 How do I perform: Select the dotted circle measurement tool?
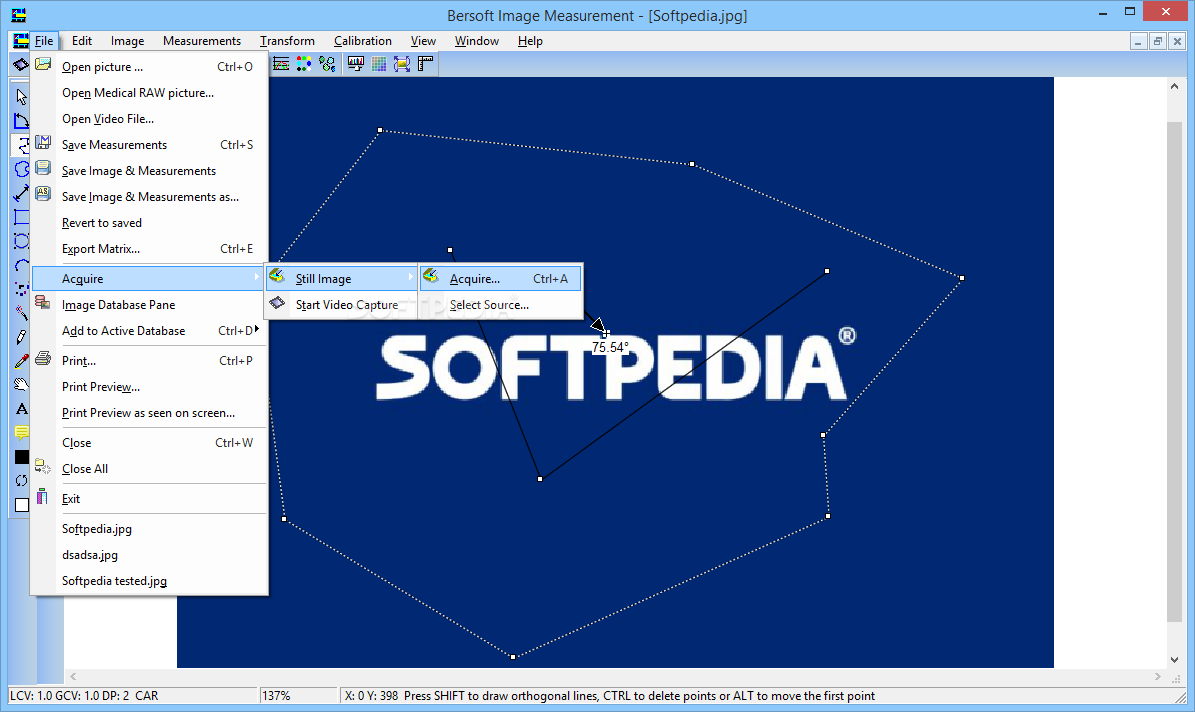click(x=21, y=241)
